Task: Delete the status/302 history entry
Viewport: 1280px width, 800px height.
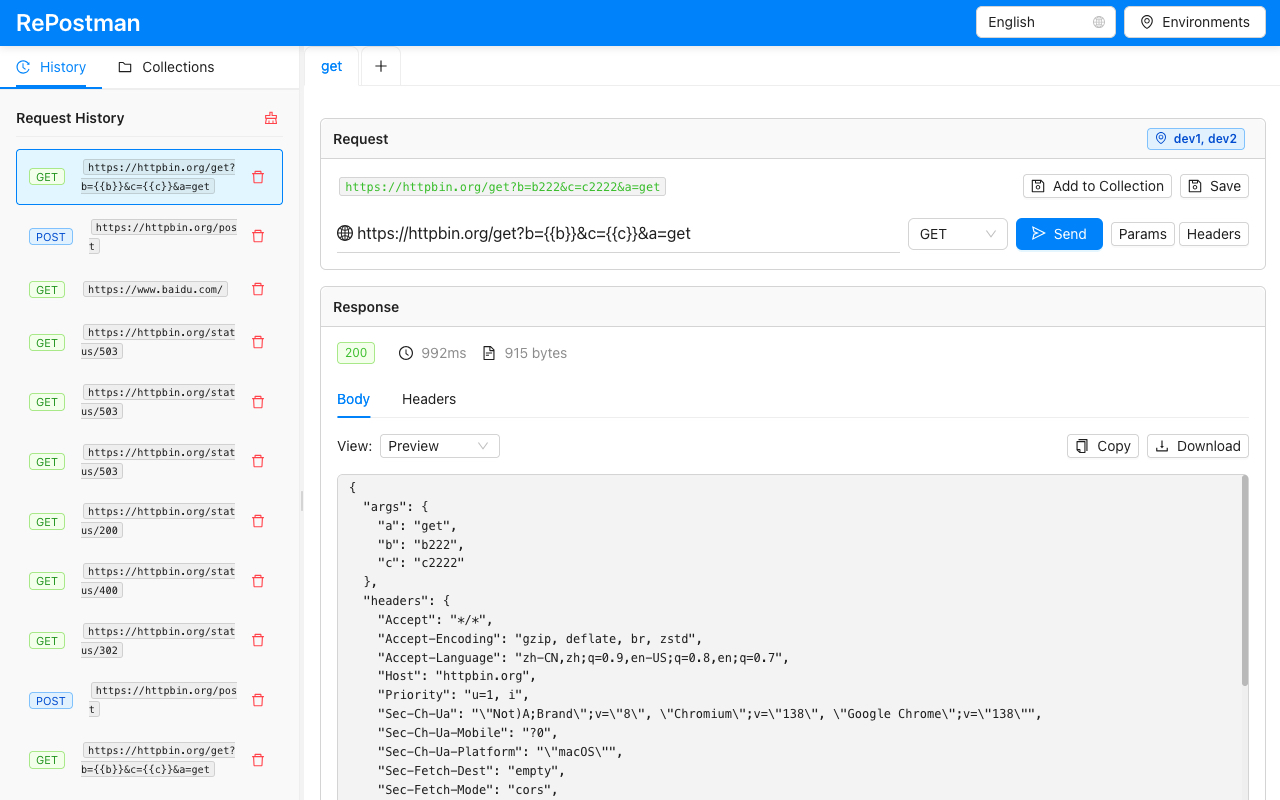Action: pyautogui.click(x=258, y=640)
